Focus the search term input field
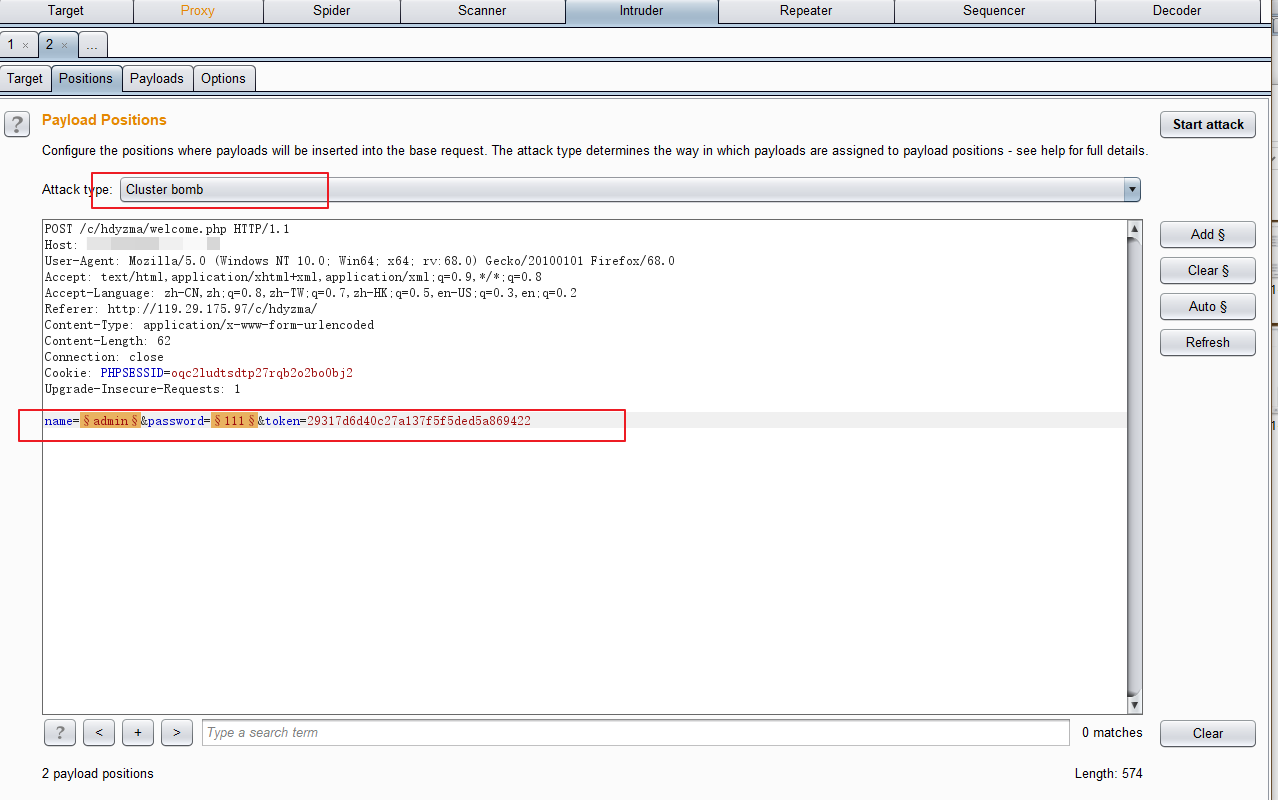The image size is (1278, 800). [635, 733]
